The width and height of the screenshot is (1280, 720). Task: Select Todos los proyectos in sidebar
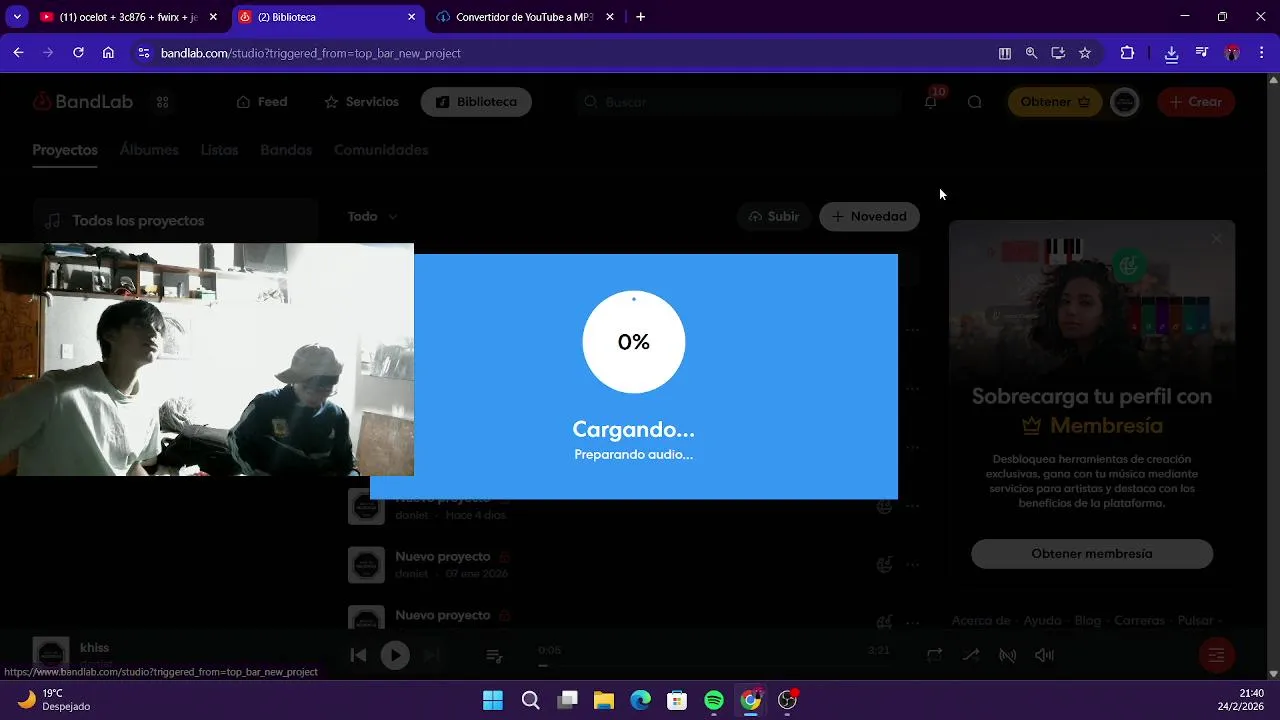click(176, 220)
